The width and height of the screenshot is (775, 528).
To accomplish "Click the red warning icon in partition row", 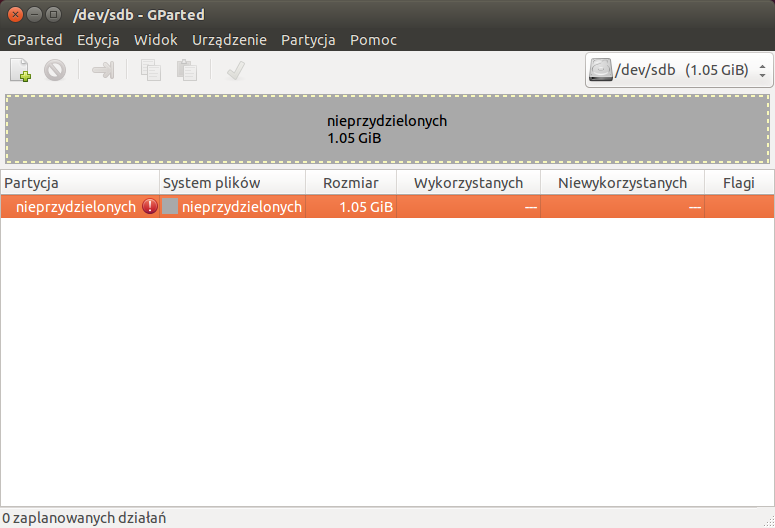I will point(150,206).
